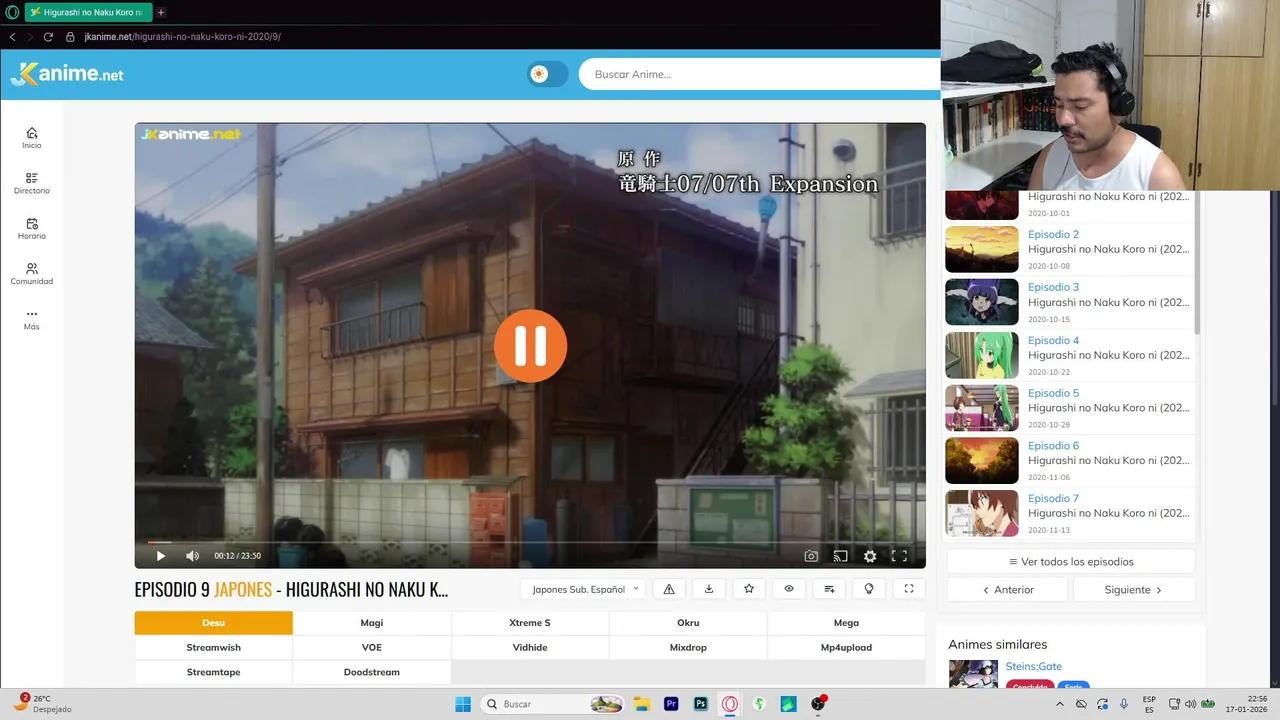Click the episode list scrollbar
The image size is (1280, 720).
[1197, 263]
